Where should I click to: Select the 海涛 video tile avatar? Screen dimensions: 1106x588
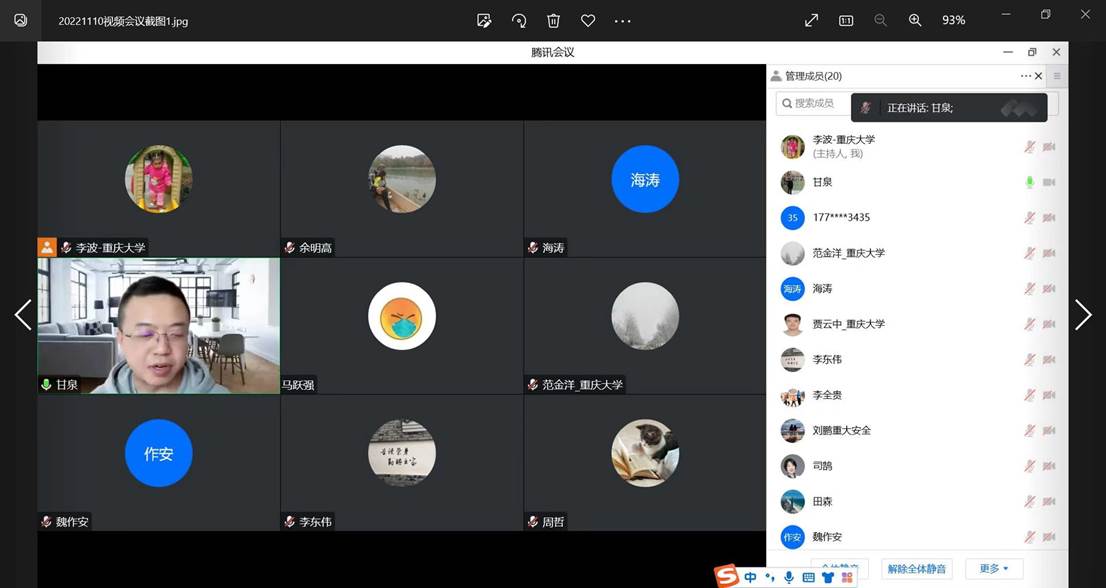645,179
